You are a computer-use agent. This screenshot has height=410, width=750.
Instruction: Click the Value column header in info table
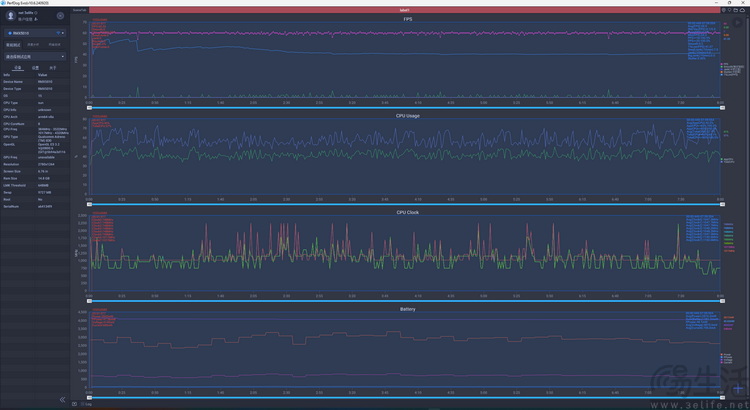coord(43,75)
